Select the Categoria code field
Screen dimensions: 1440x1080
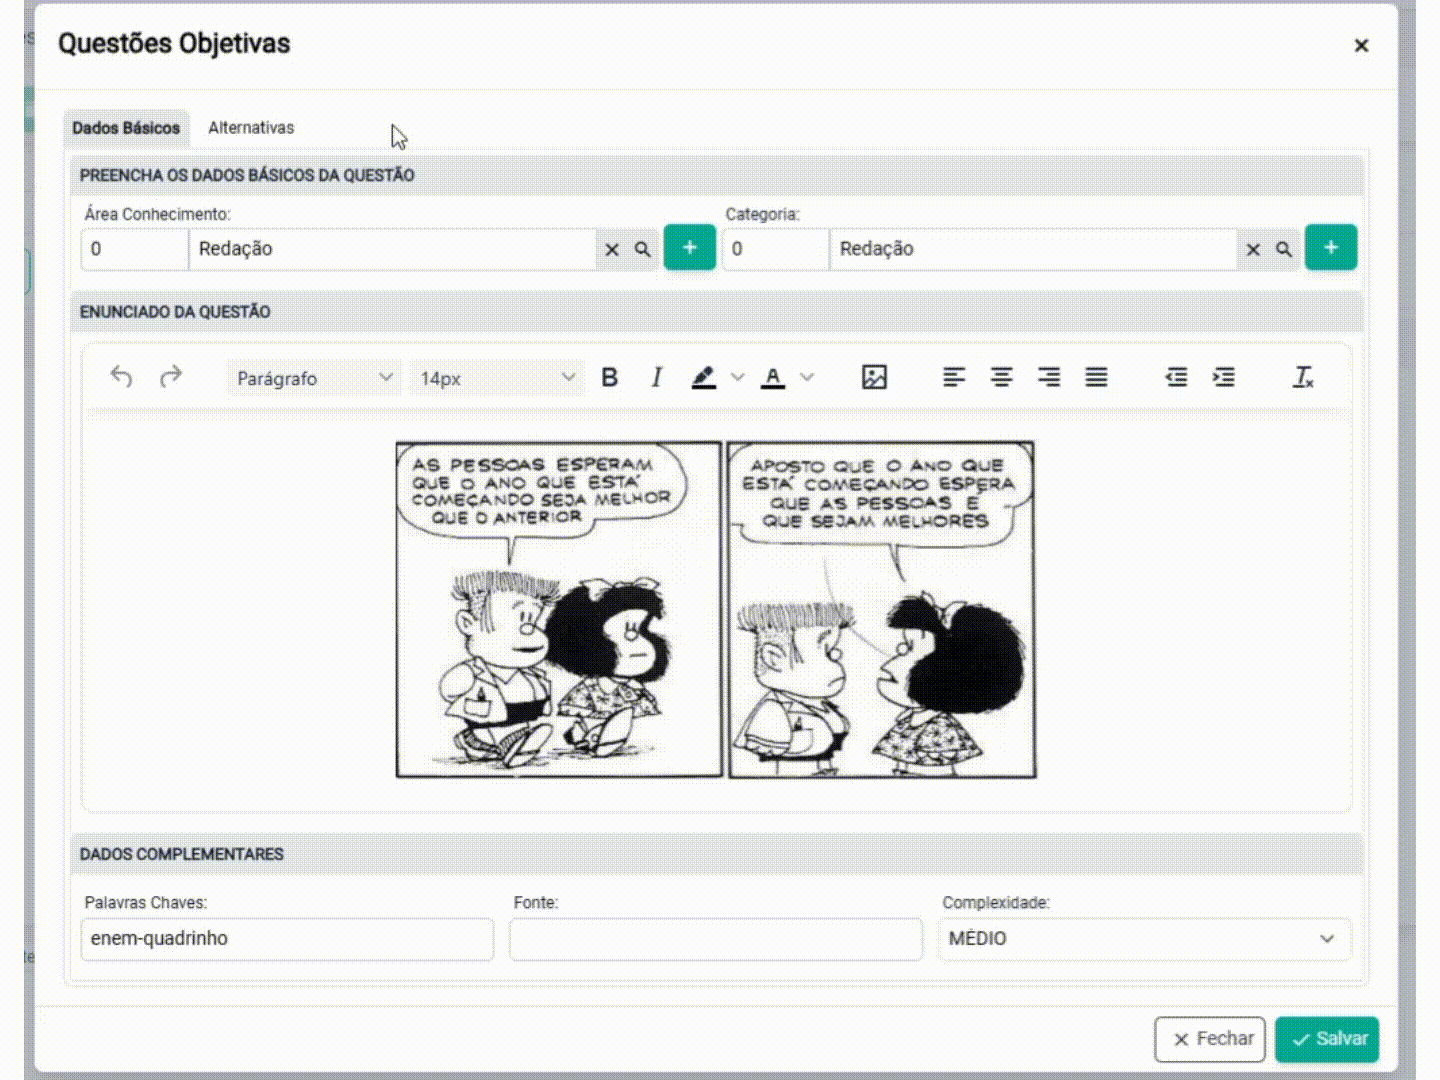pos(775,249)
